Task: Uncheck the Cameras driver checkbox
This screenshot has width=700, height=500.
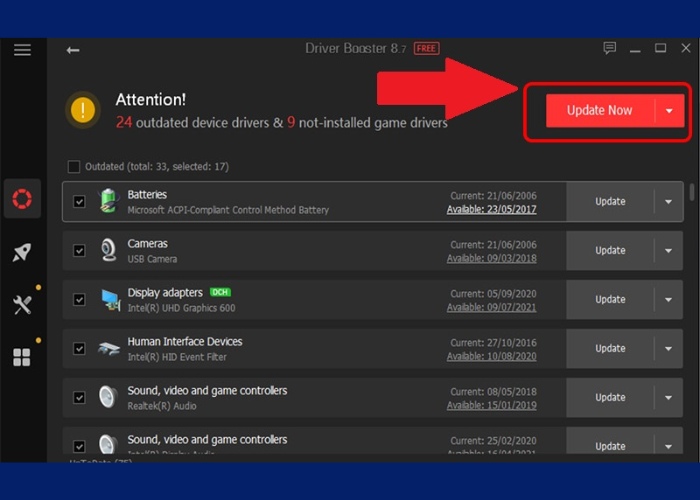Action: pyautogui.click(x=79, y=251)
